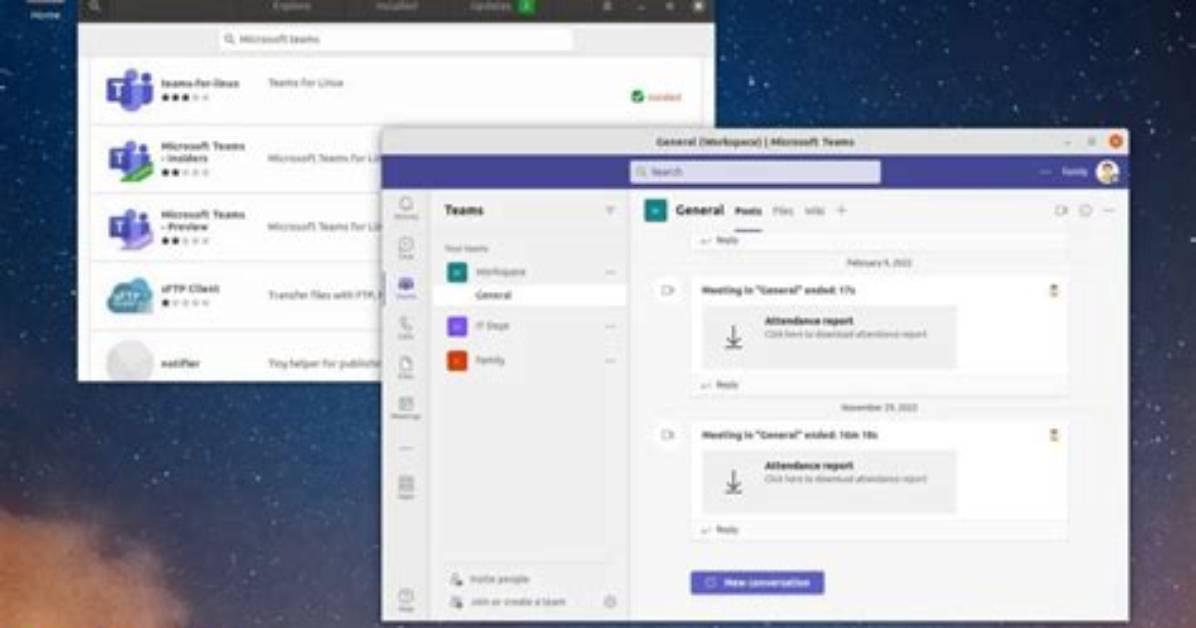Click the Installed badge for teams-for-linux
The image size is (1196, 628).
tap(656, 97)
